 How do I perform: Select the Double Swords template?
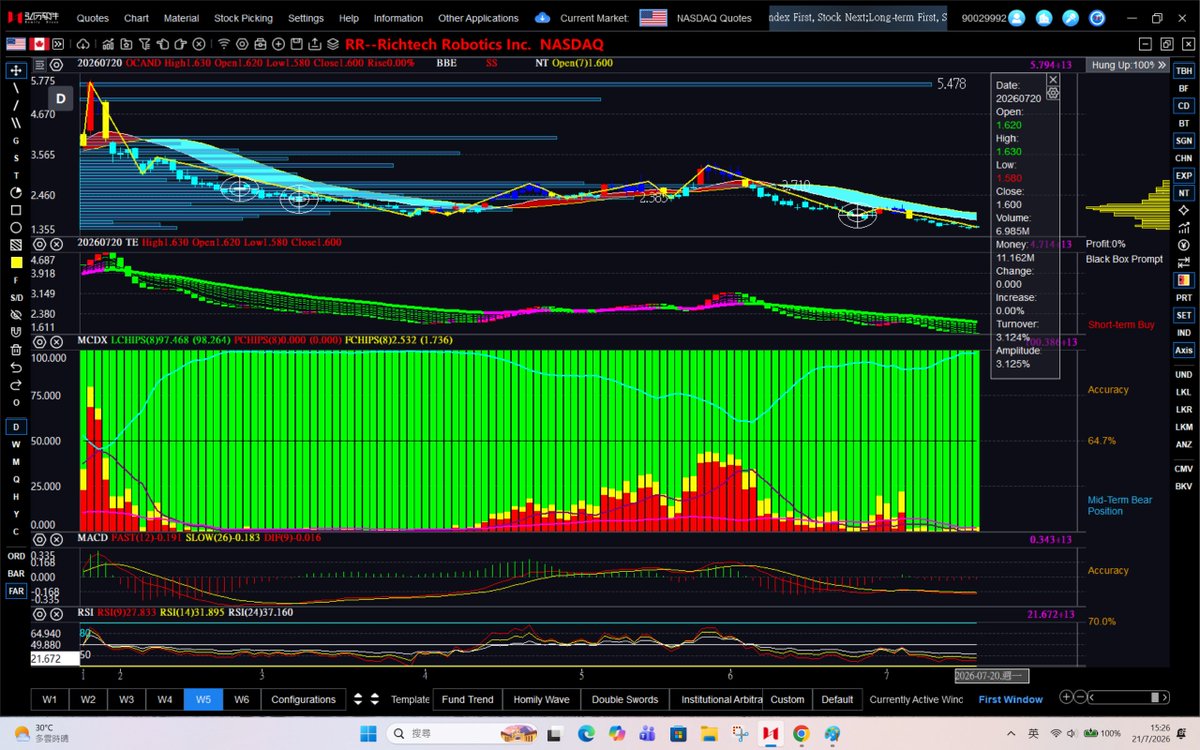click(624, 699)
